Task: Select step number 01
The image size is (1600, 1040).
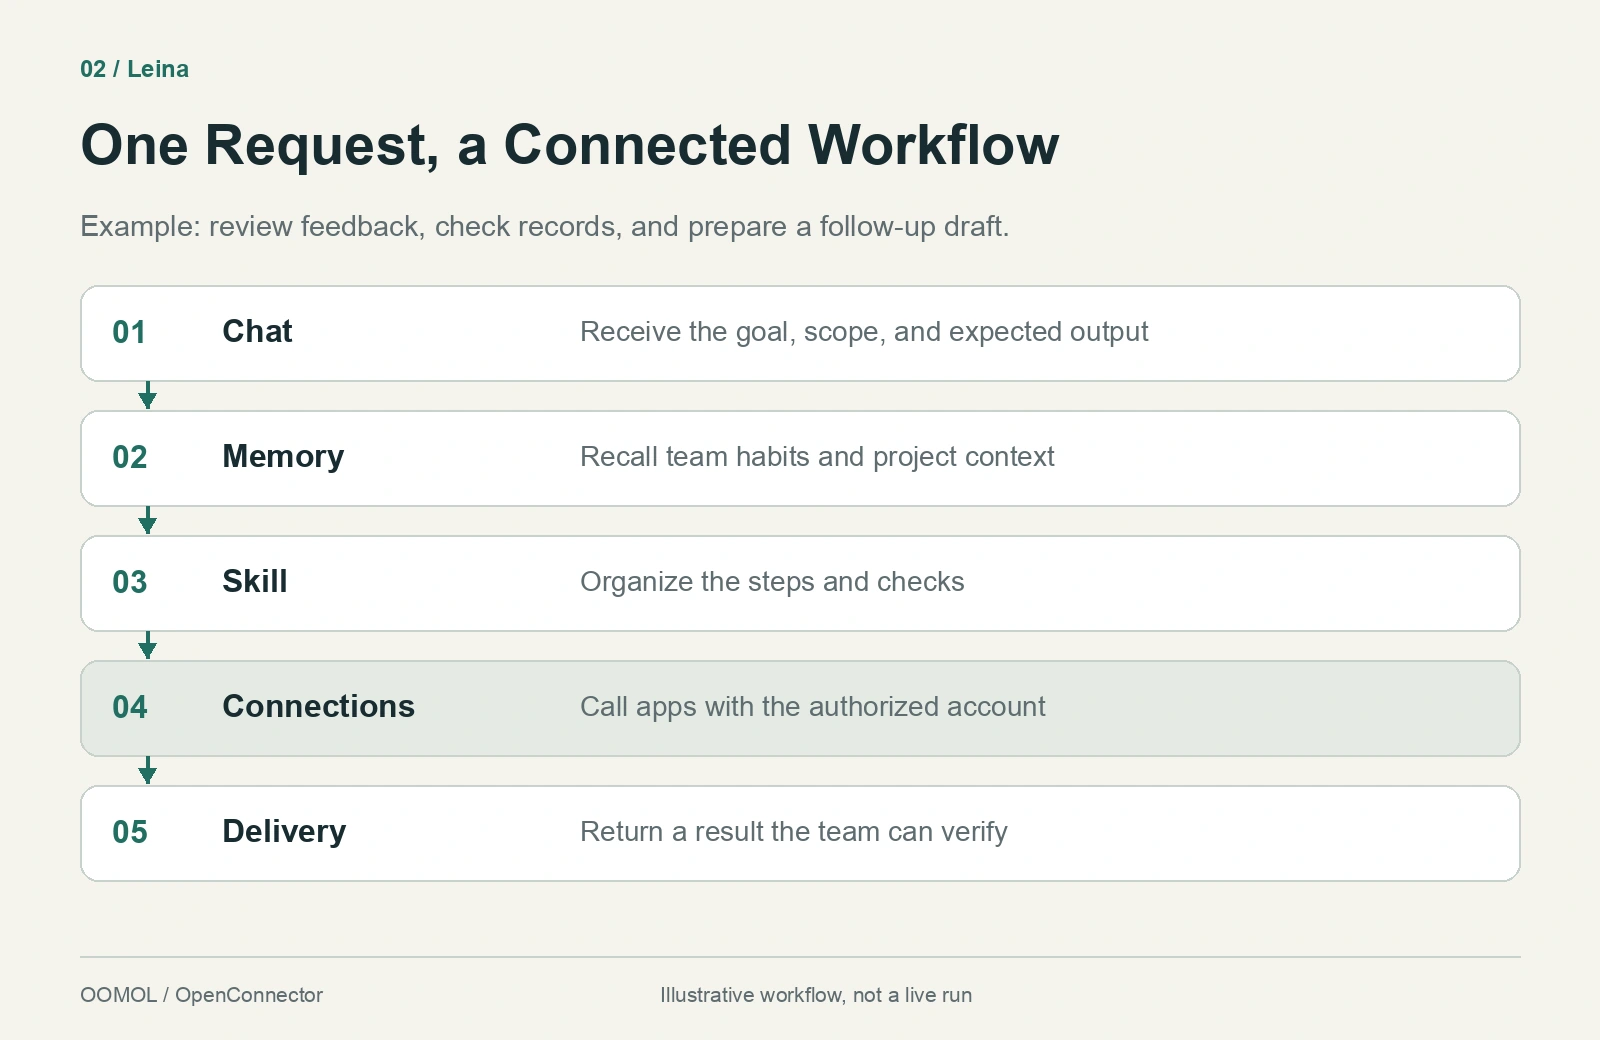Action: click(129, 332)
